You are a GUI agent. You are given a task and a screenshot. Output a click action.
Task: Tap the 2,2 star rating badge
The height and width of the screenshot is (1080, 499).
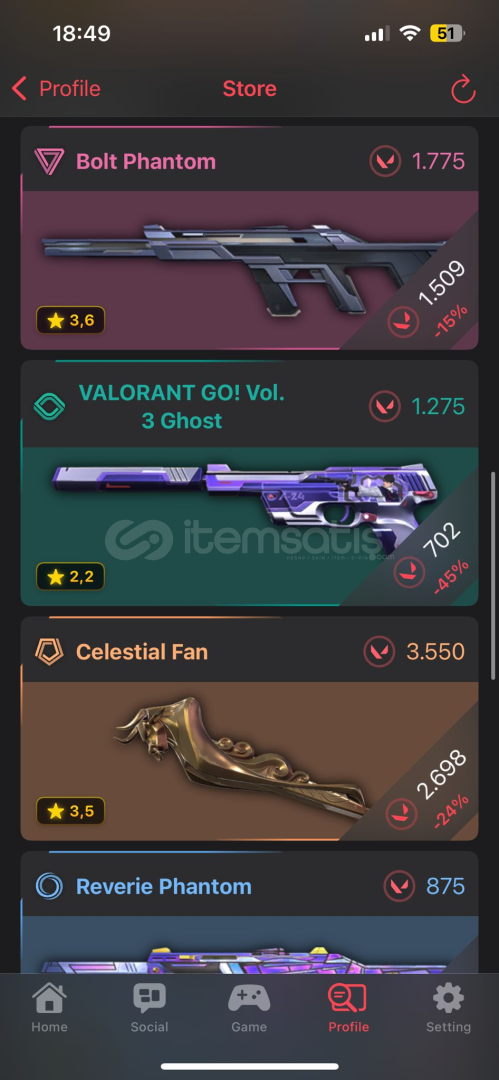[70, 577]
